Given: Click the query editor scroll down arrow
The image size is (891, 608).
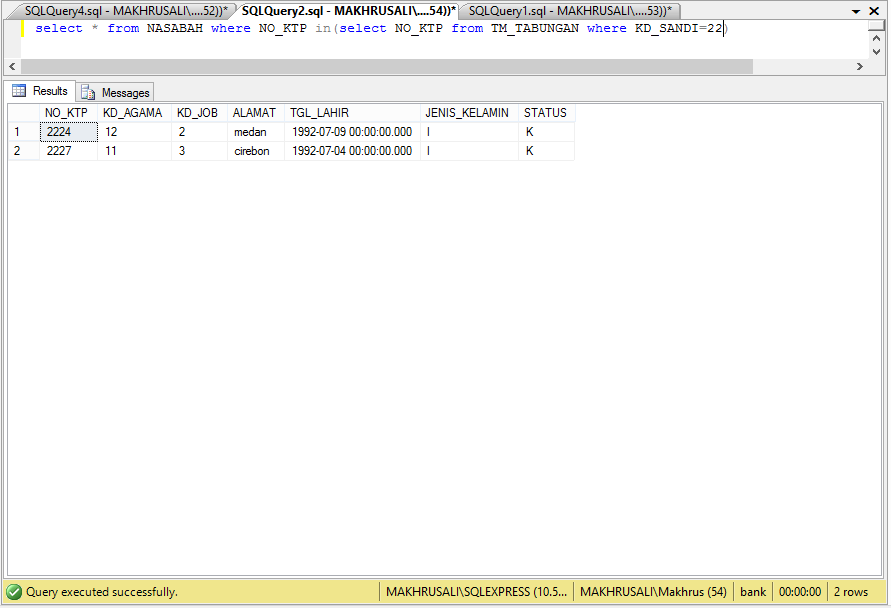Looking at the screenshot, I should pyautogui.click(x=876, y=52).
